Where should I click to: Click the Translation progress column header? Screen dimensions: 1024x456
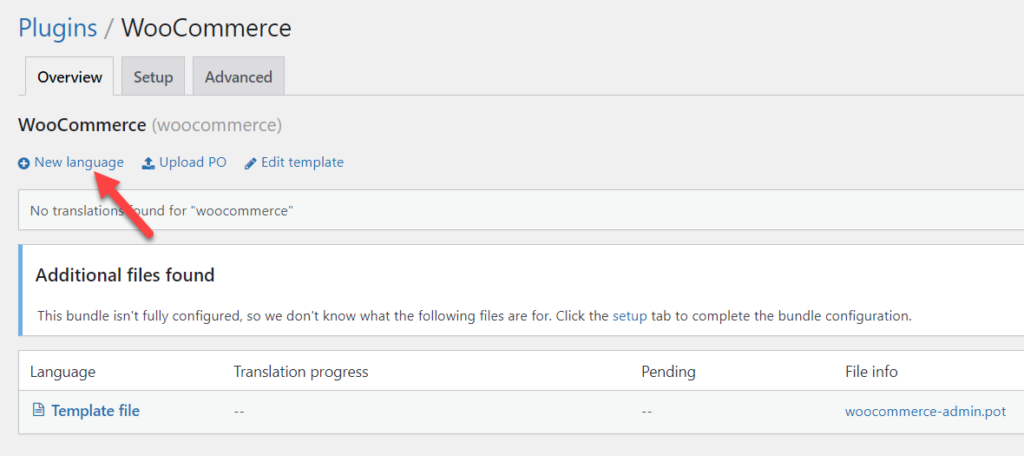(x=301, y=372)
